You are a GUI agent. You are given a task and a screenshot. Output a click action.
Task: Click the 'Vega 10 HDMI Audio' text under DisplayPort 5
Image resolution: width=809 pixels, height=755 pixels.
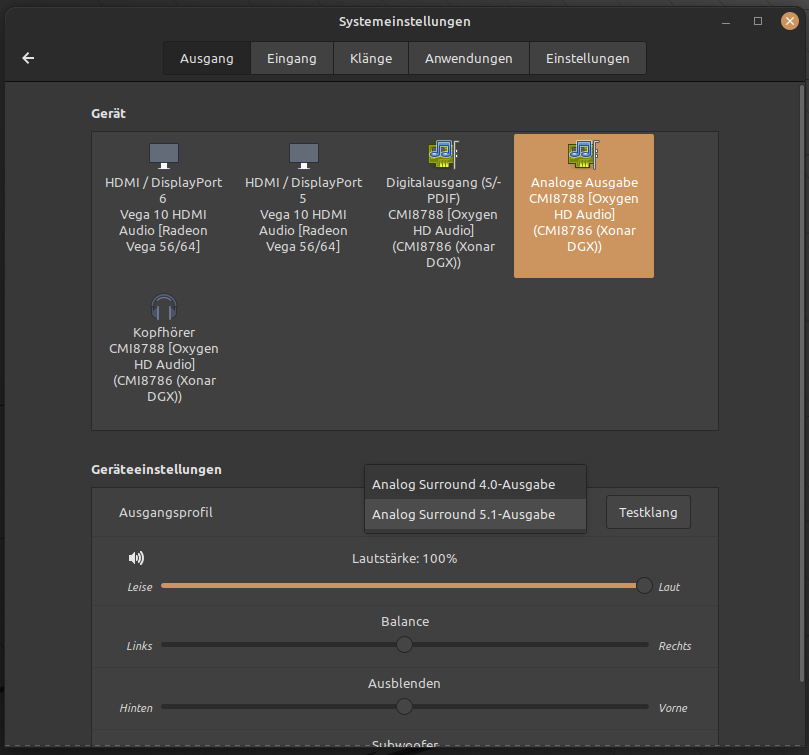[303, 222]
